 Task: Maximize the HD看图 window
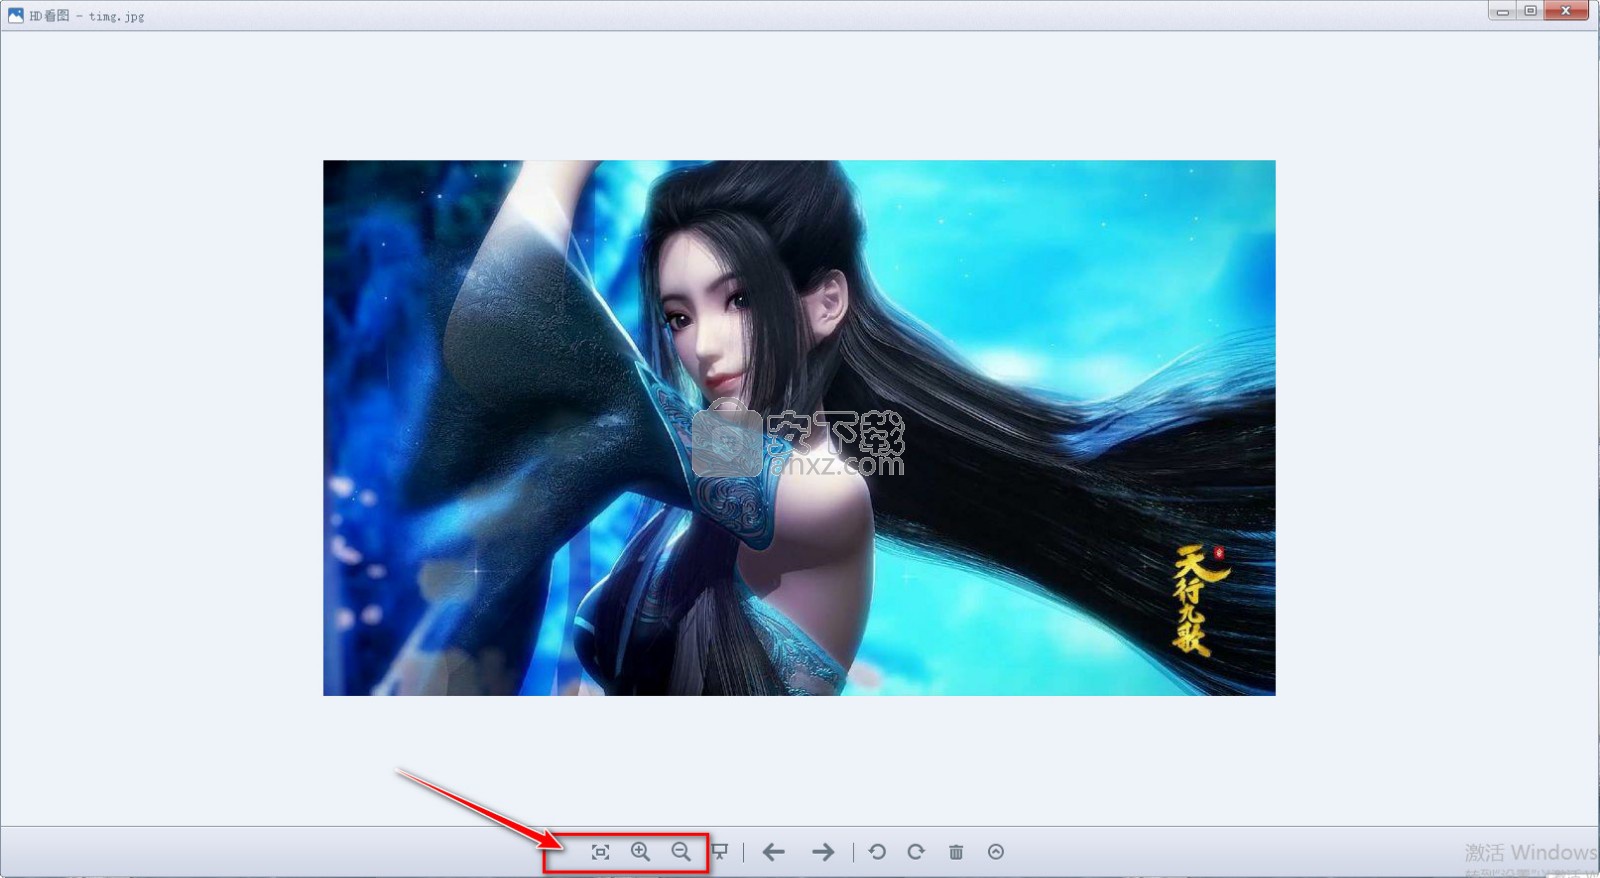(x=1530, y=11)
